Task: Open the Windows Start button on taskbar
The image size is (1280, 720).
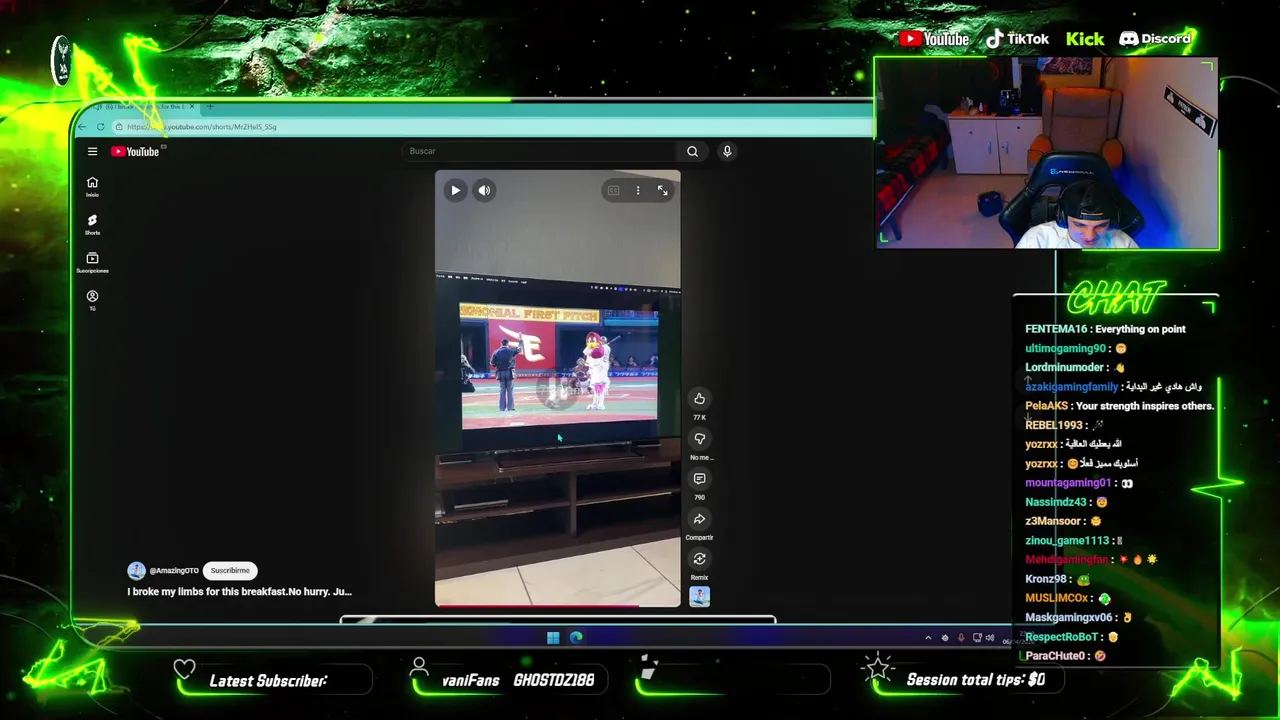Action: [x=553, y=637]
